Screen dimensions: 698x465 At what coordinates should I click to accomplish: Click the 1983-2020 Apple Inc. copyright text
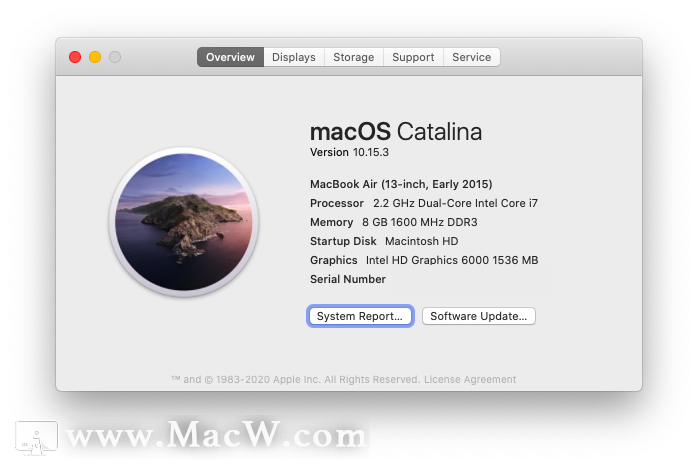(296, 380)
